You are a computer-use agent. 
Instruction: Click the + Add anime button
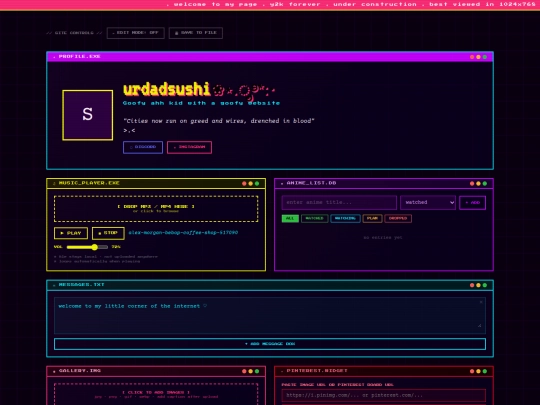[x=472, y=202]
